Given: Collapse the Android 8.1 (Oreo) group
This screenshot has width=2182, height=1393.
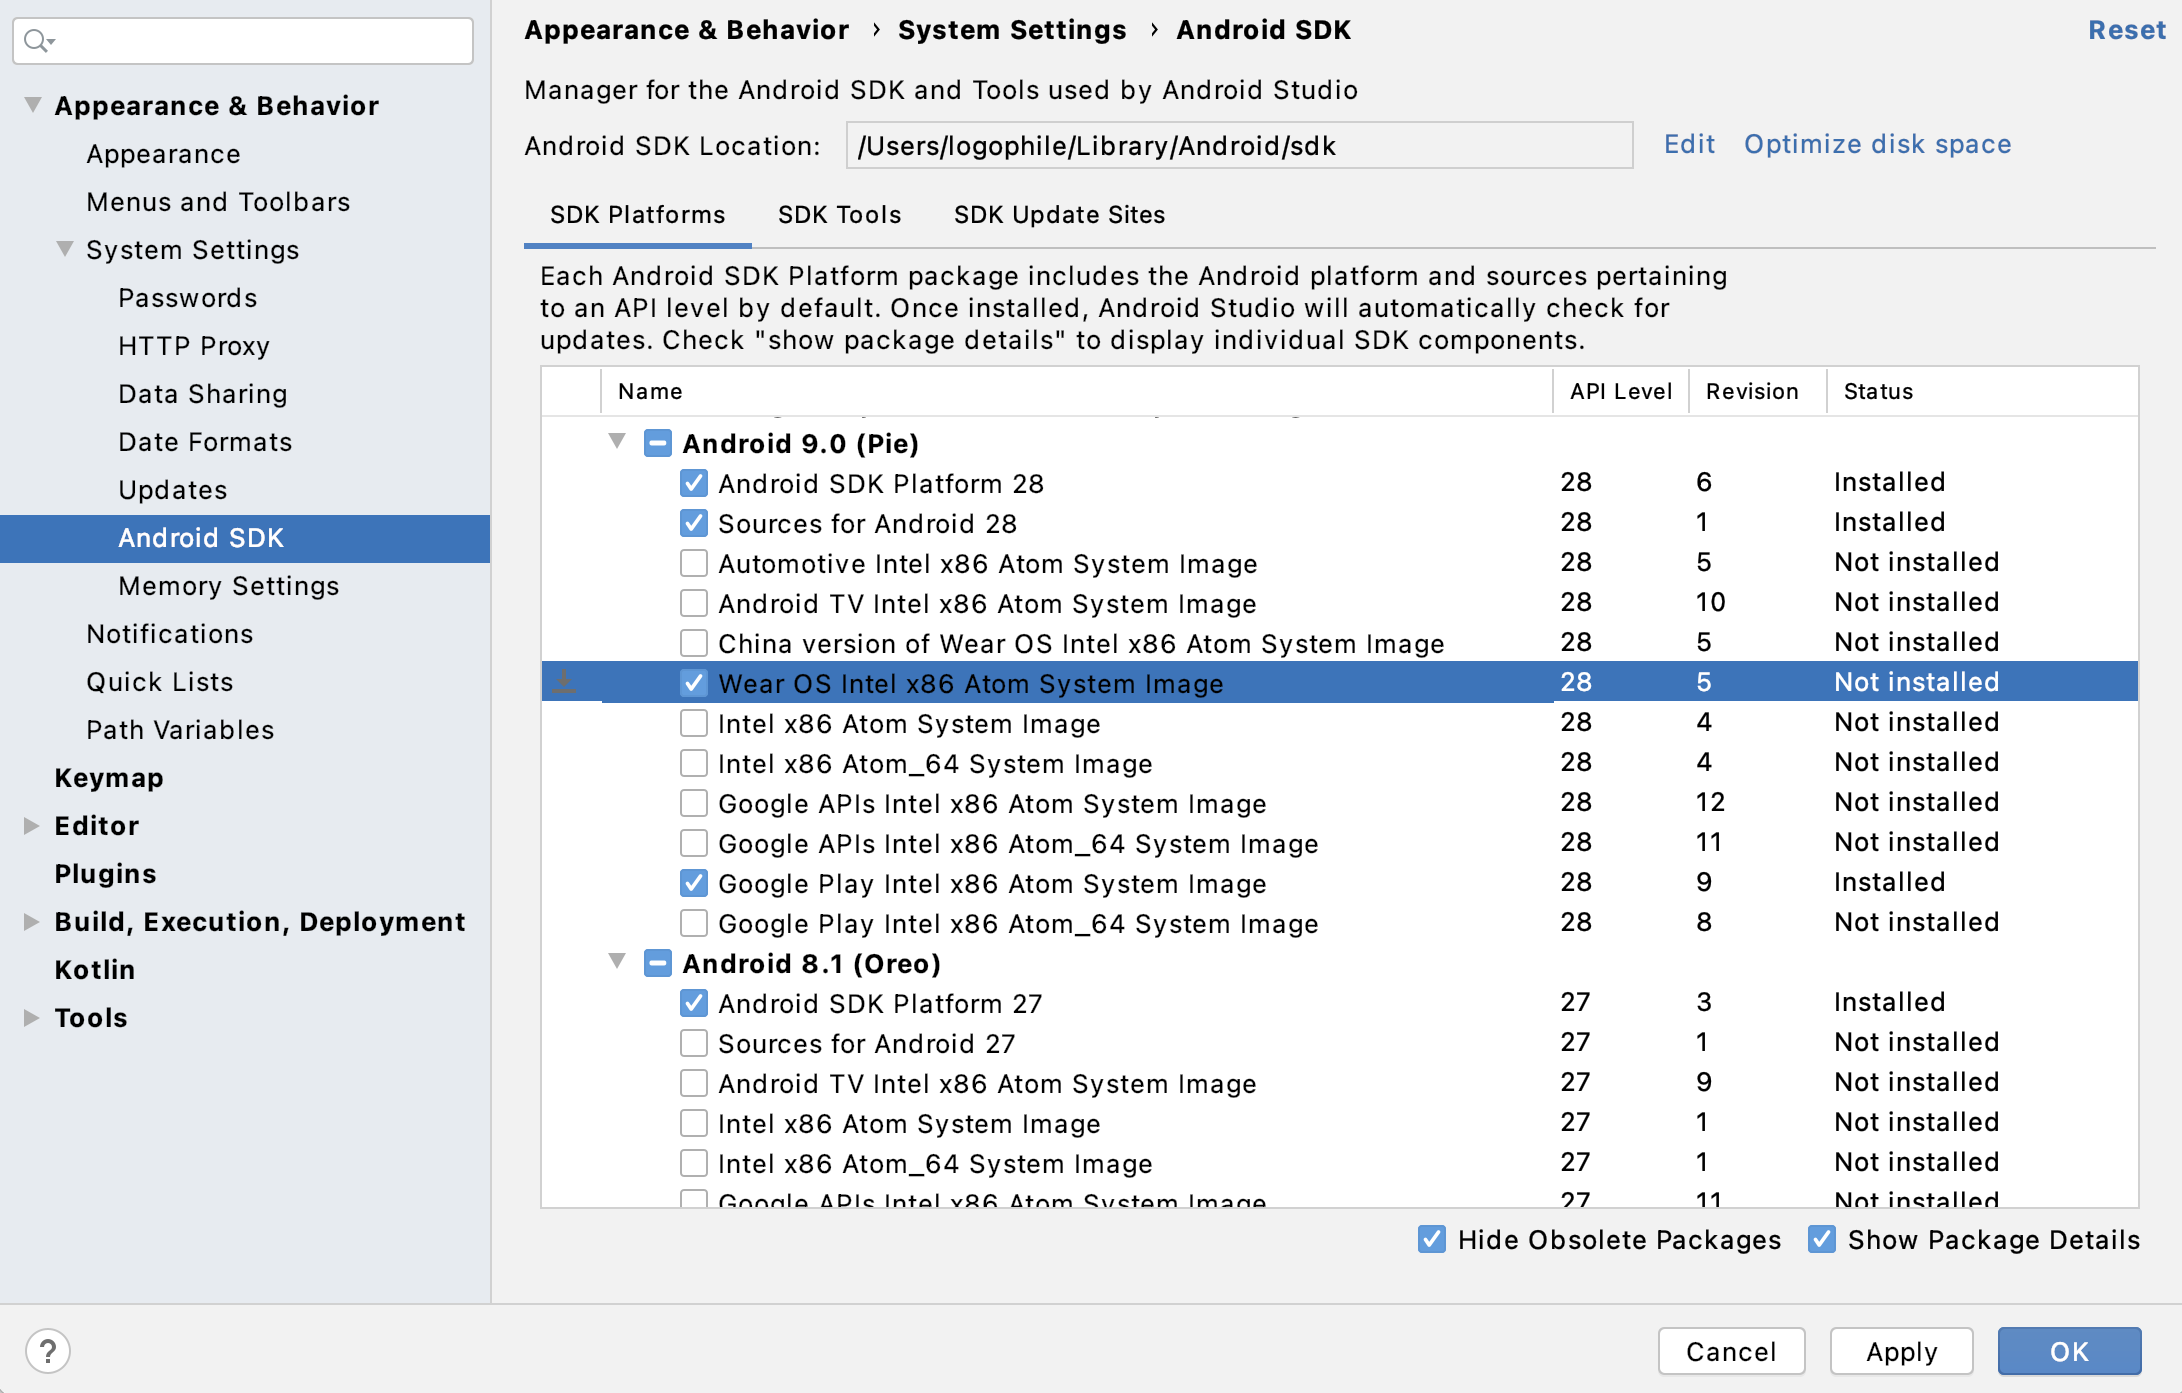Looking at the screenshot, I should point(617,961).
